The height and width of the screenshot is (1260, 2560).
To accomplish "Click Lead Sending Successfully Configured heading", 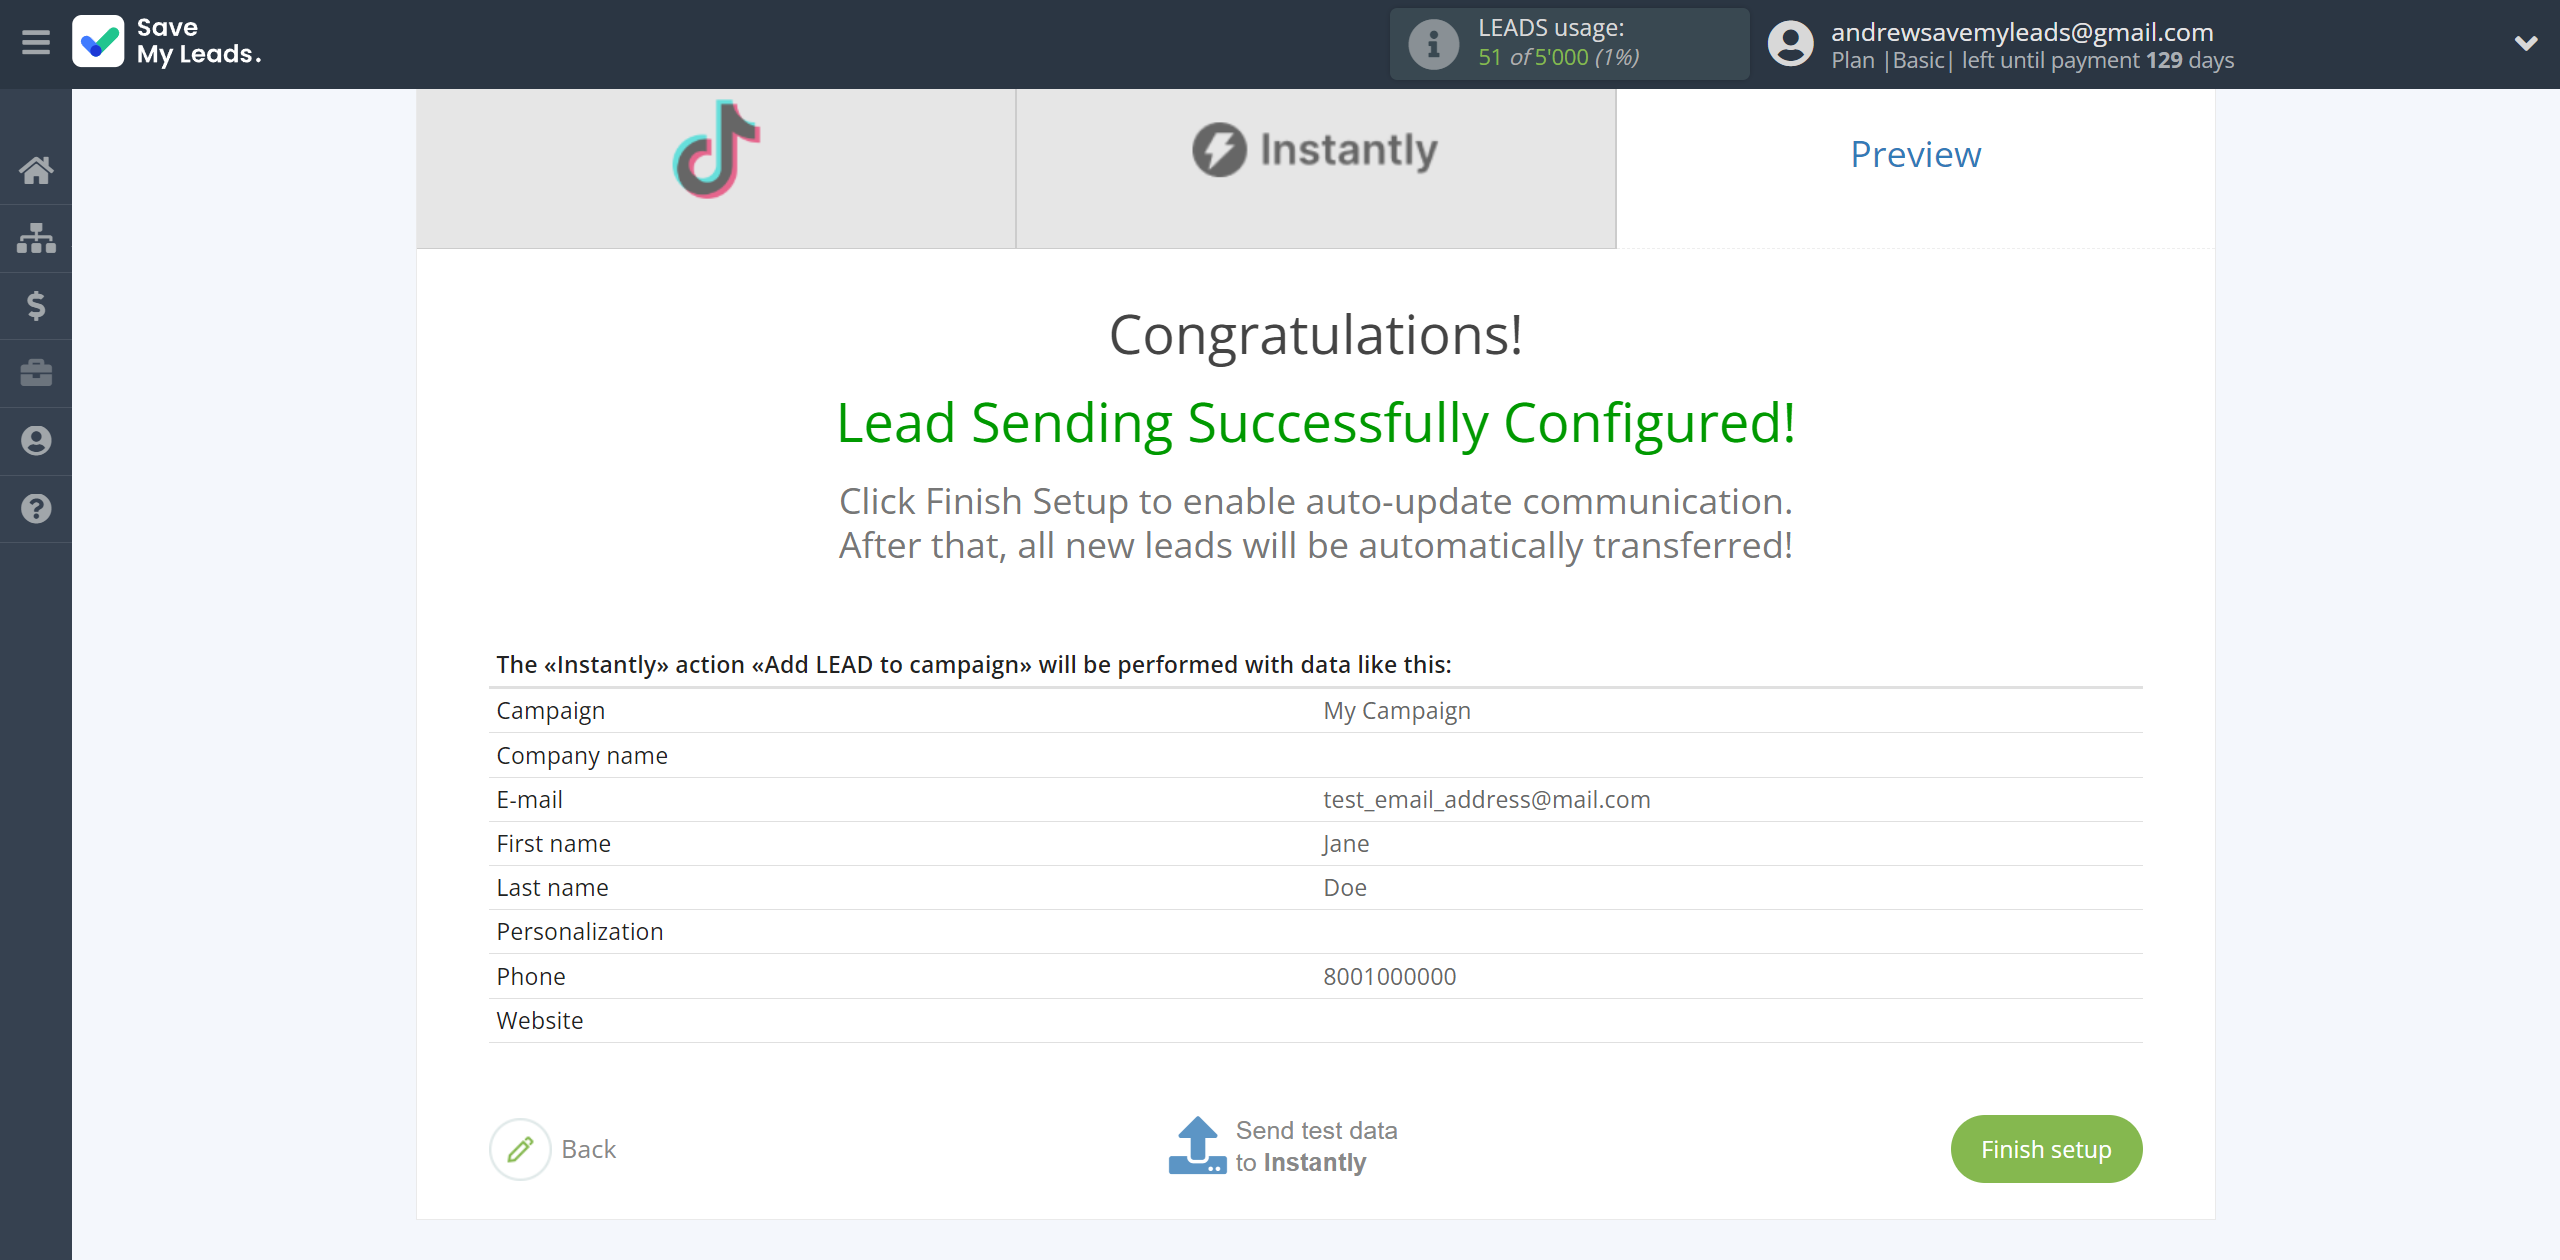I will click(1316, 422).
